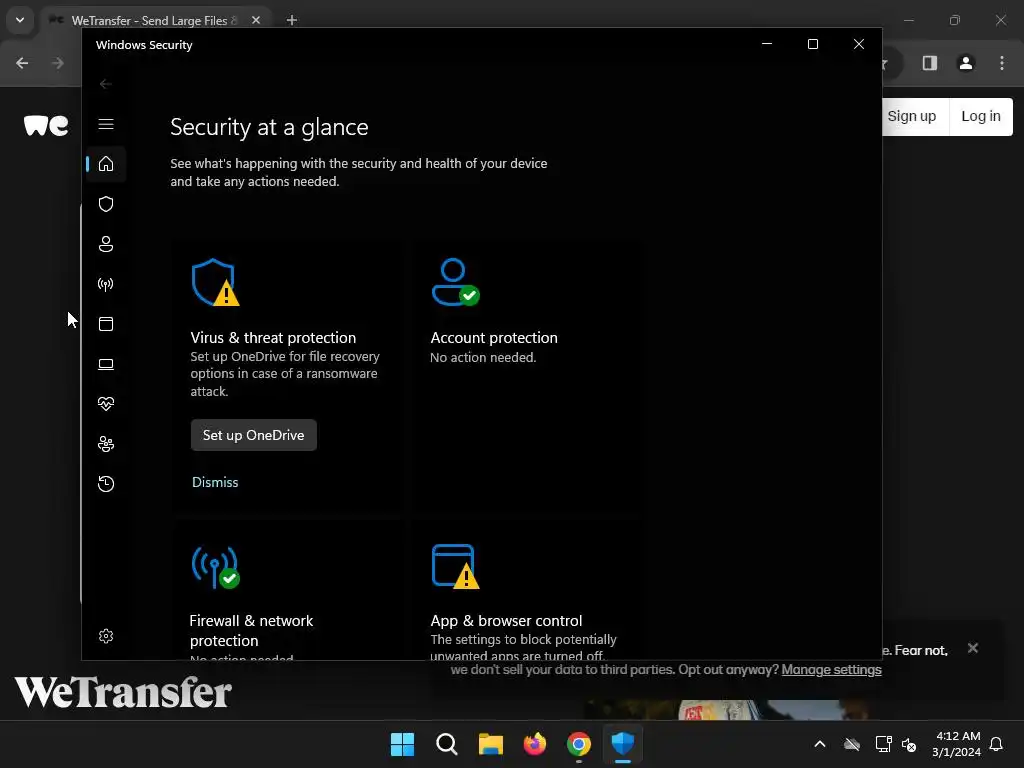Expand the hamburger navigation menu
This screenshot has width=1024, height=768.
pos(106,124)
